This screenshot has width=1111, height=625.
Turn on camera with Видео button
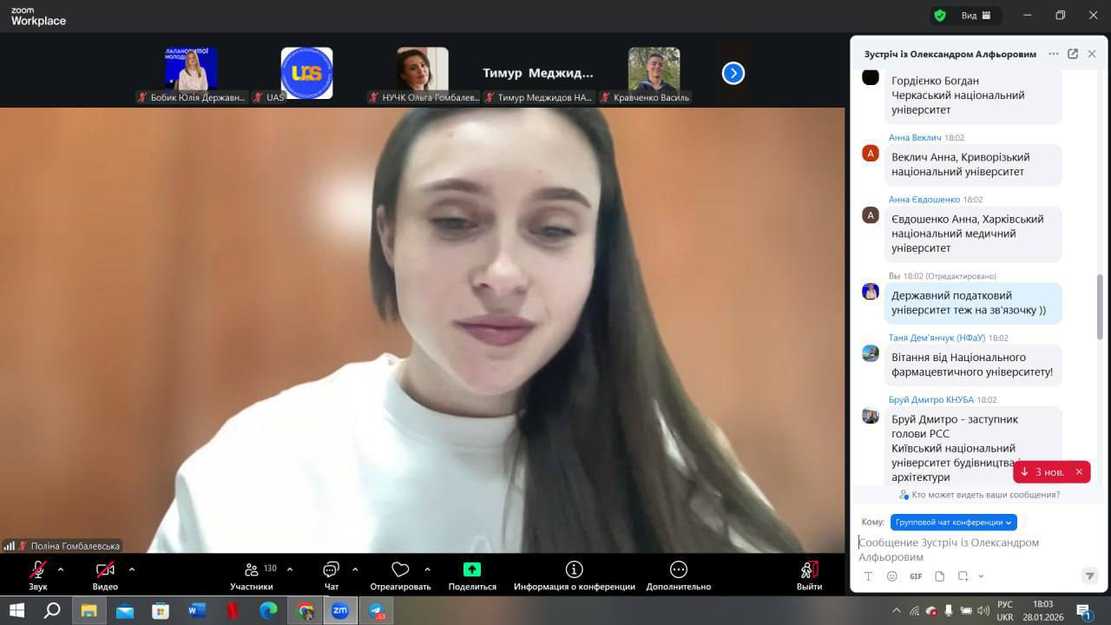pyautogui.click(x=105, y=570)
